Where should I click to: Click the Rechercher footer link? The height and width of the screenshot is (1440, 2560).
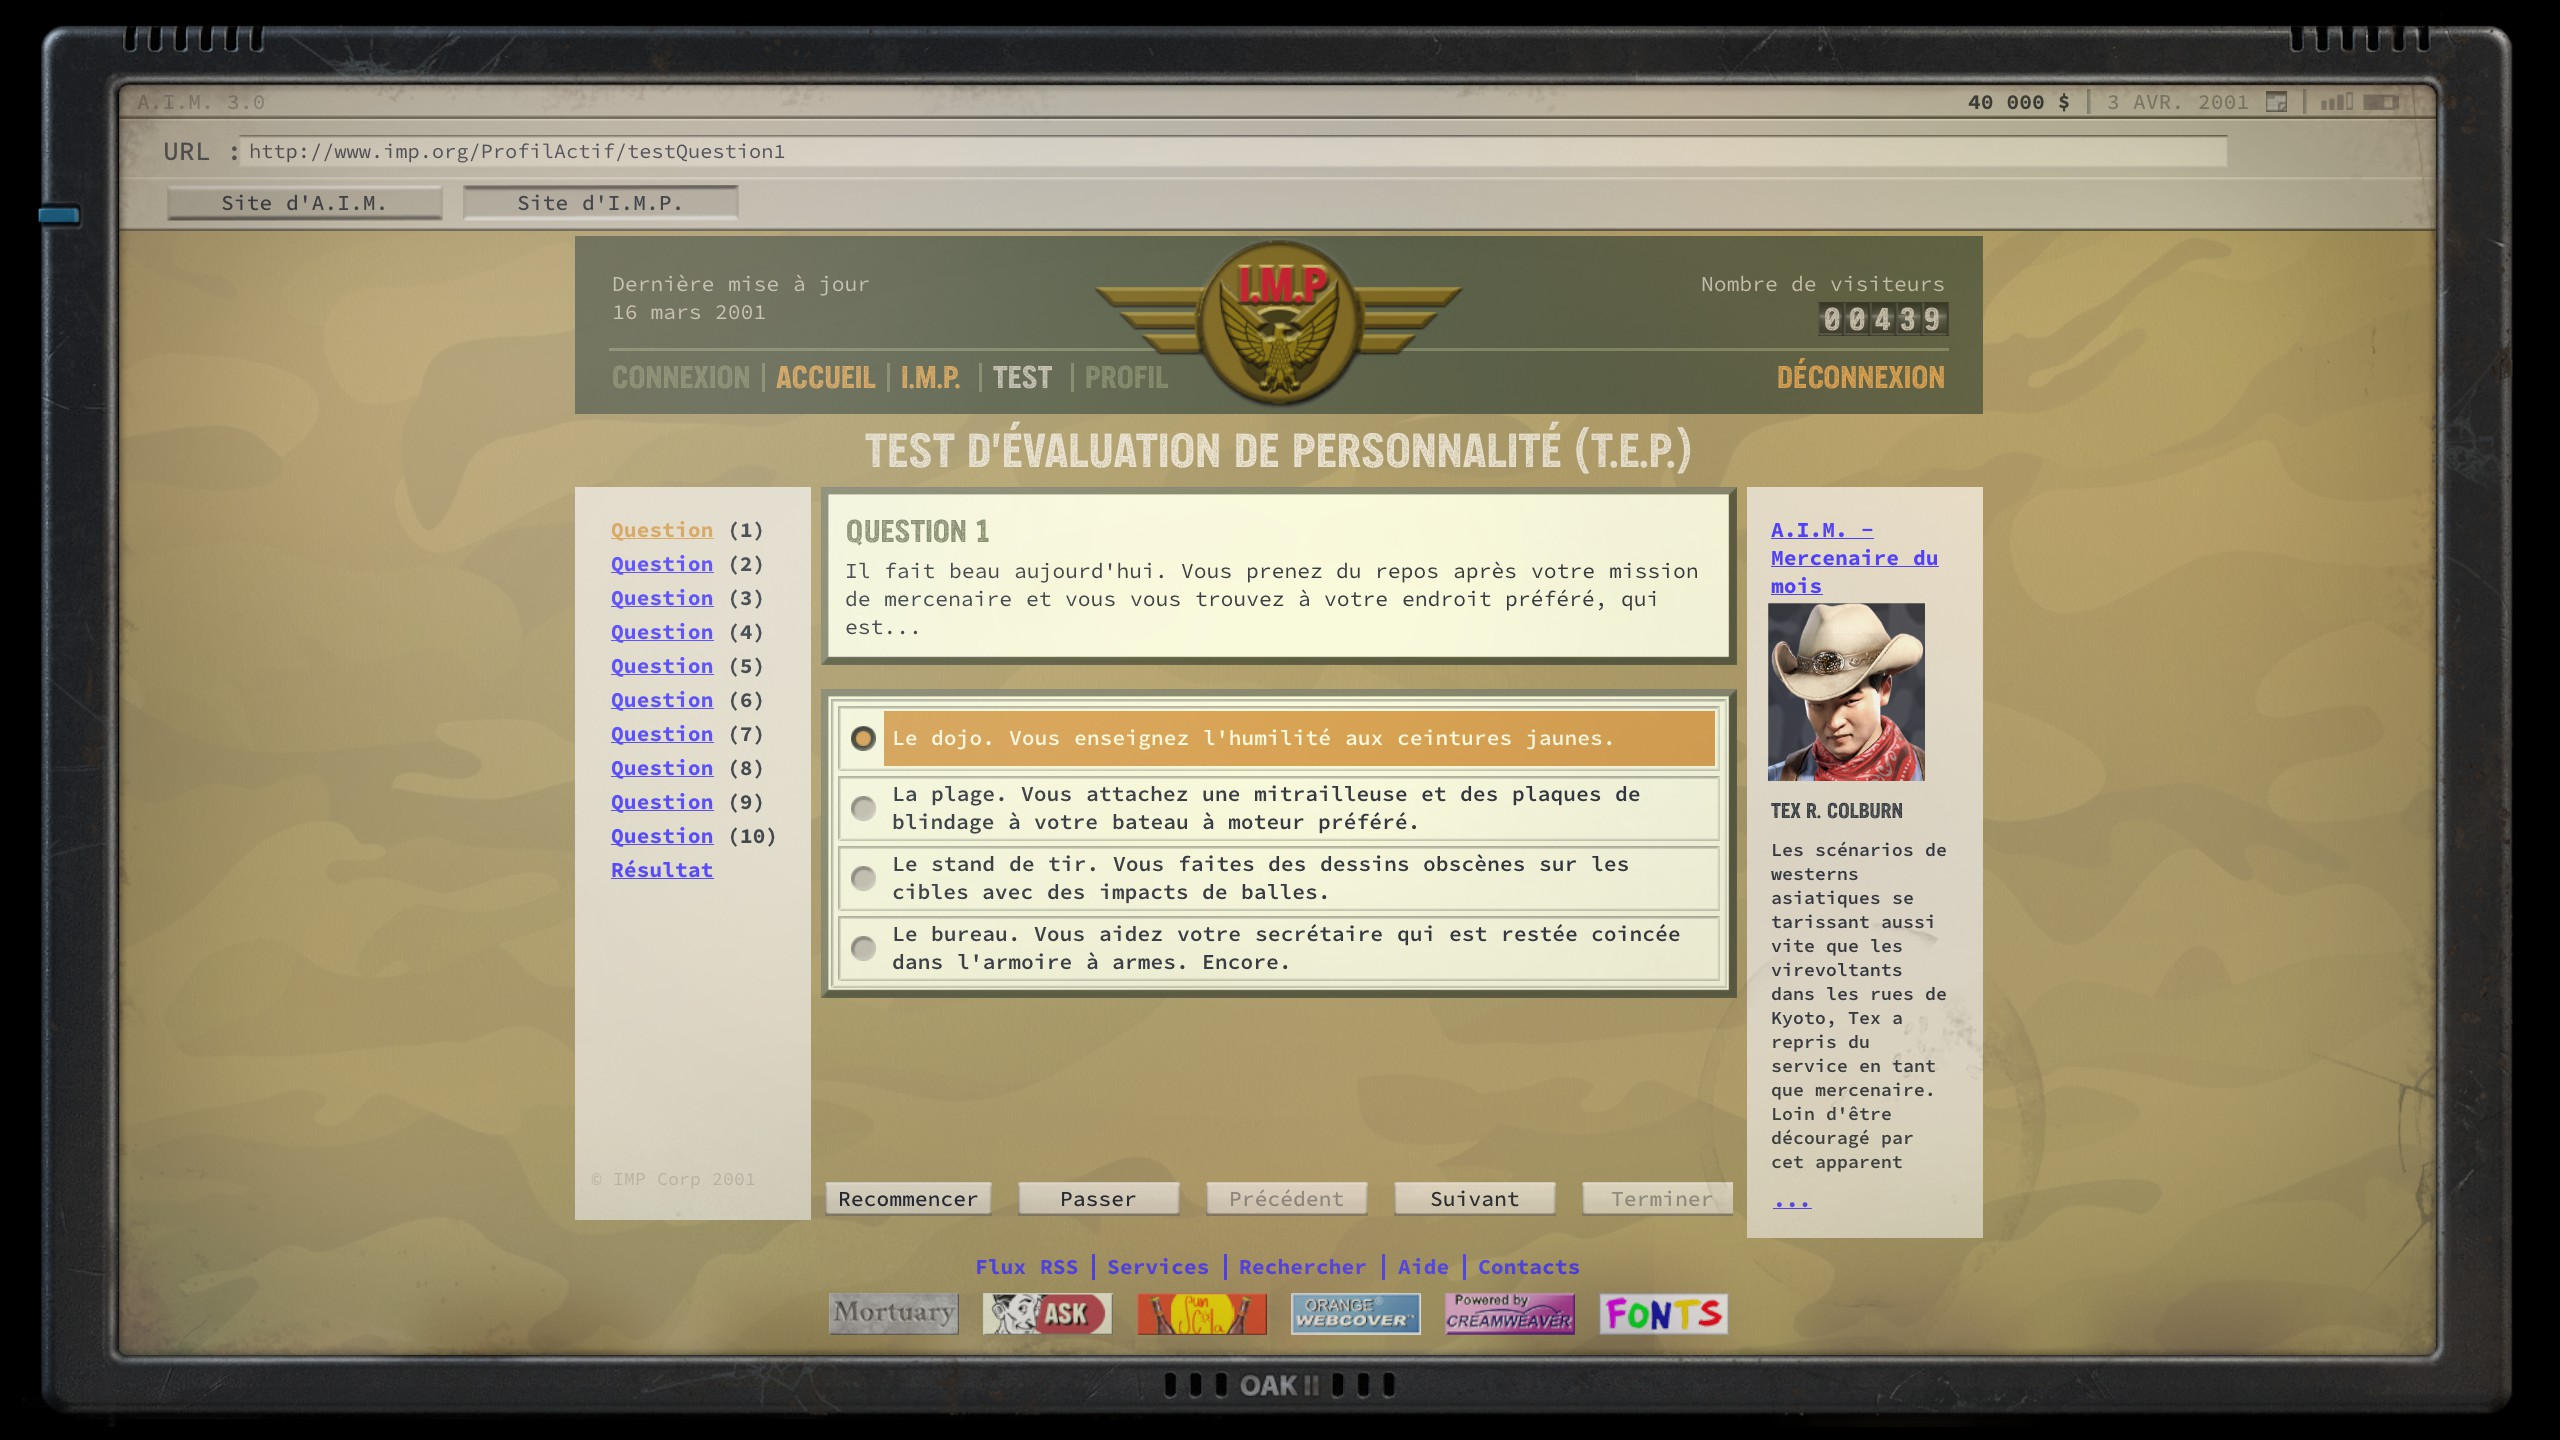pyautogui.click(x=1302, y=1267)
